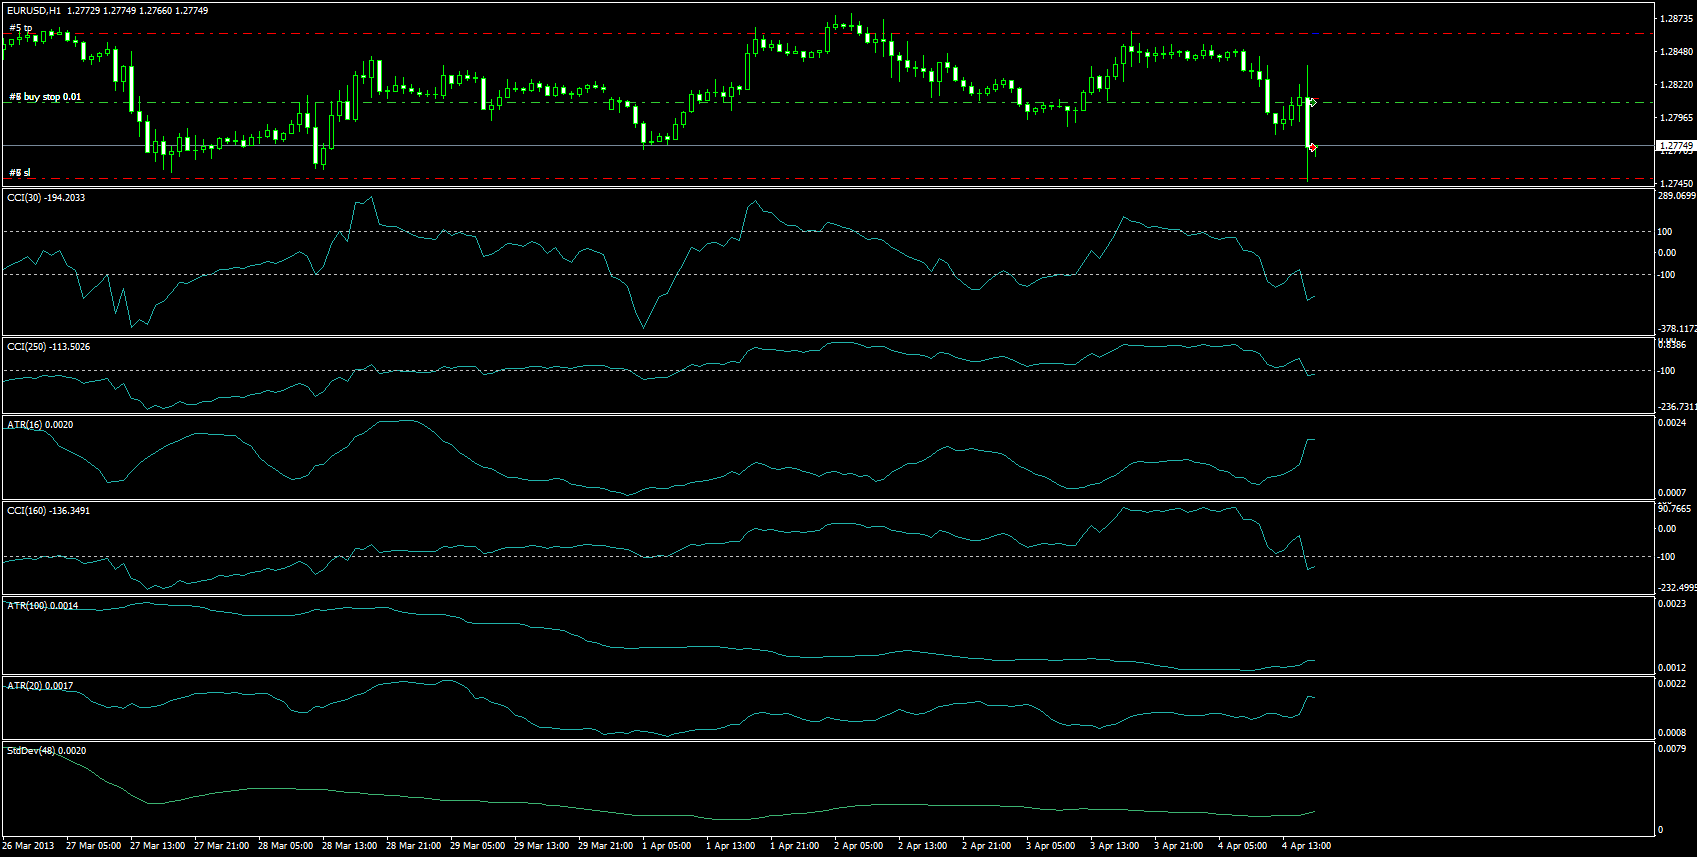This screenshot has width=1697, height=857.
Task: Click price level 1.28480 on the price axis
Action: point(1677,52)
